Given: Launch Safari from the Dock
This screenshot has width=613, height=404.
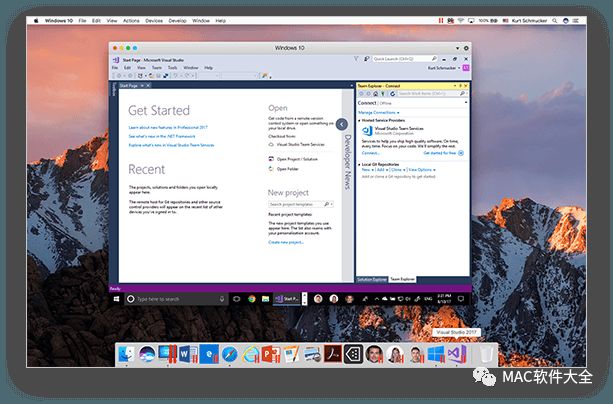Looking at the screenshot, I should click(230, 354).
